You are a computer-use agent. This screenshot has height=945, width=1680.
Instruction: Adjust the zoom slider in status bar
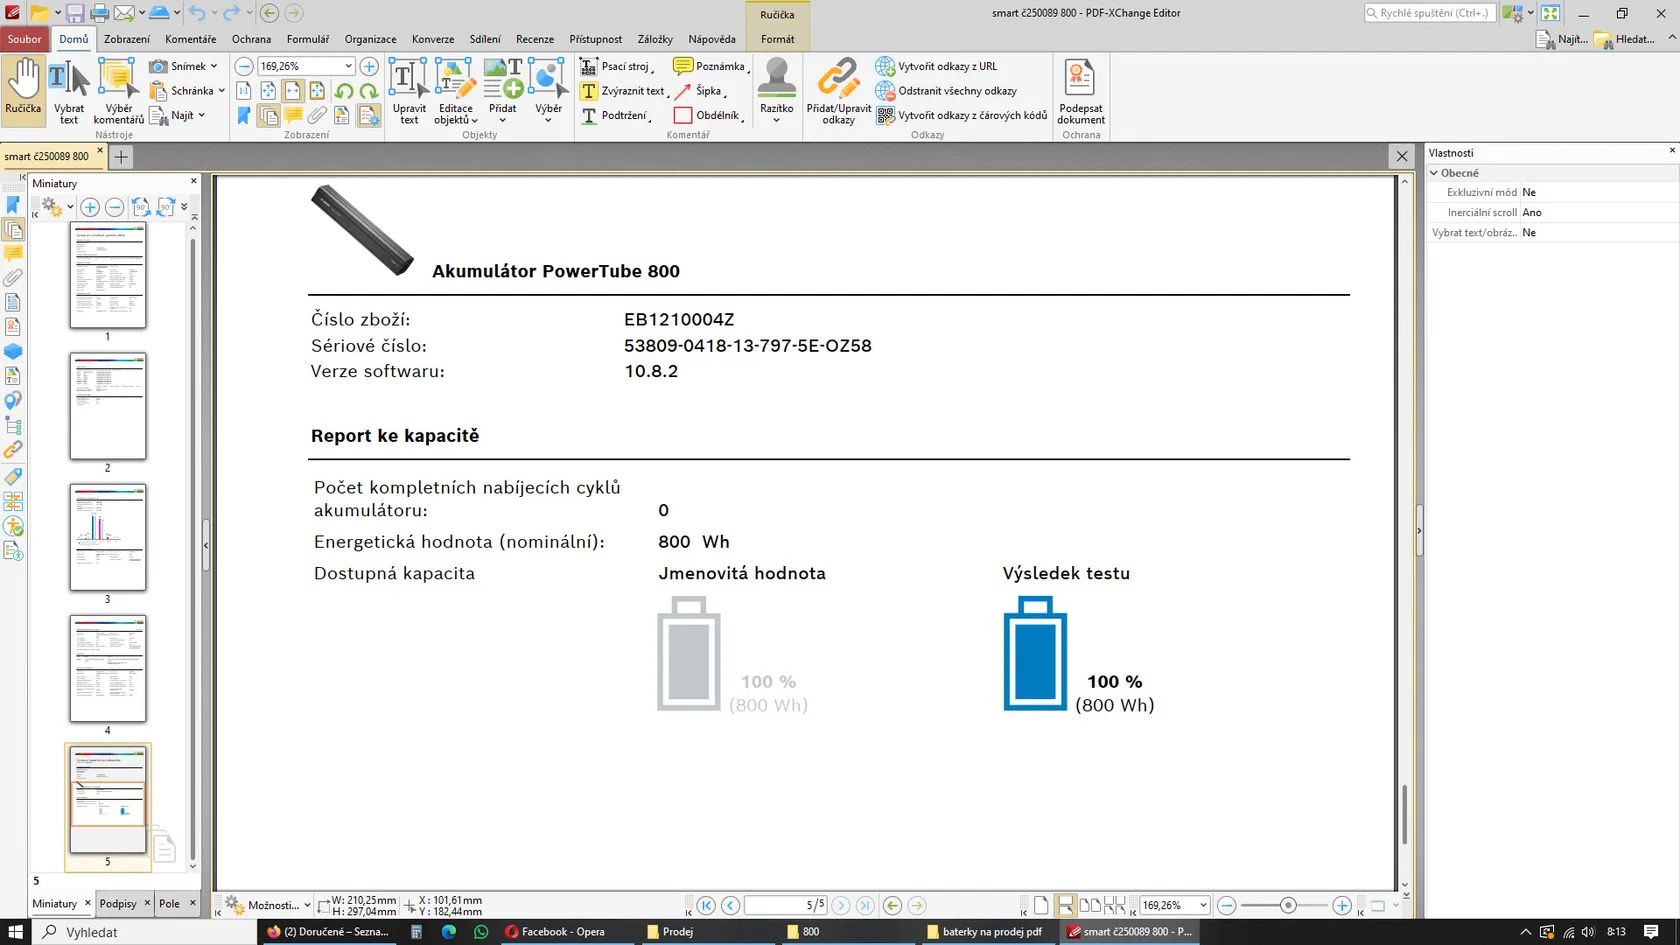click(x=1287, y=905)
